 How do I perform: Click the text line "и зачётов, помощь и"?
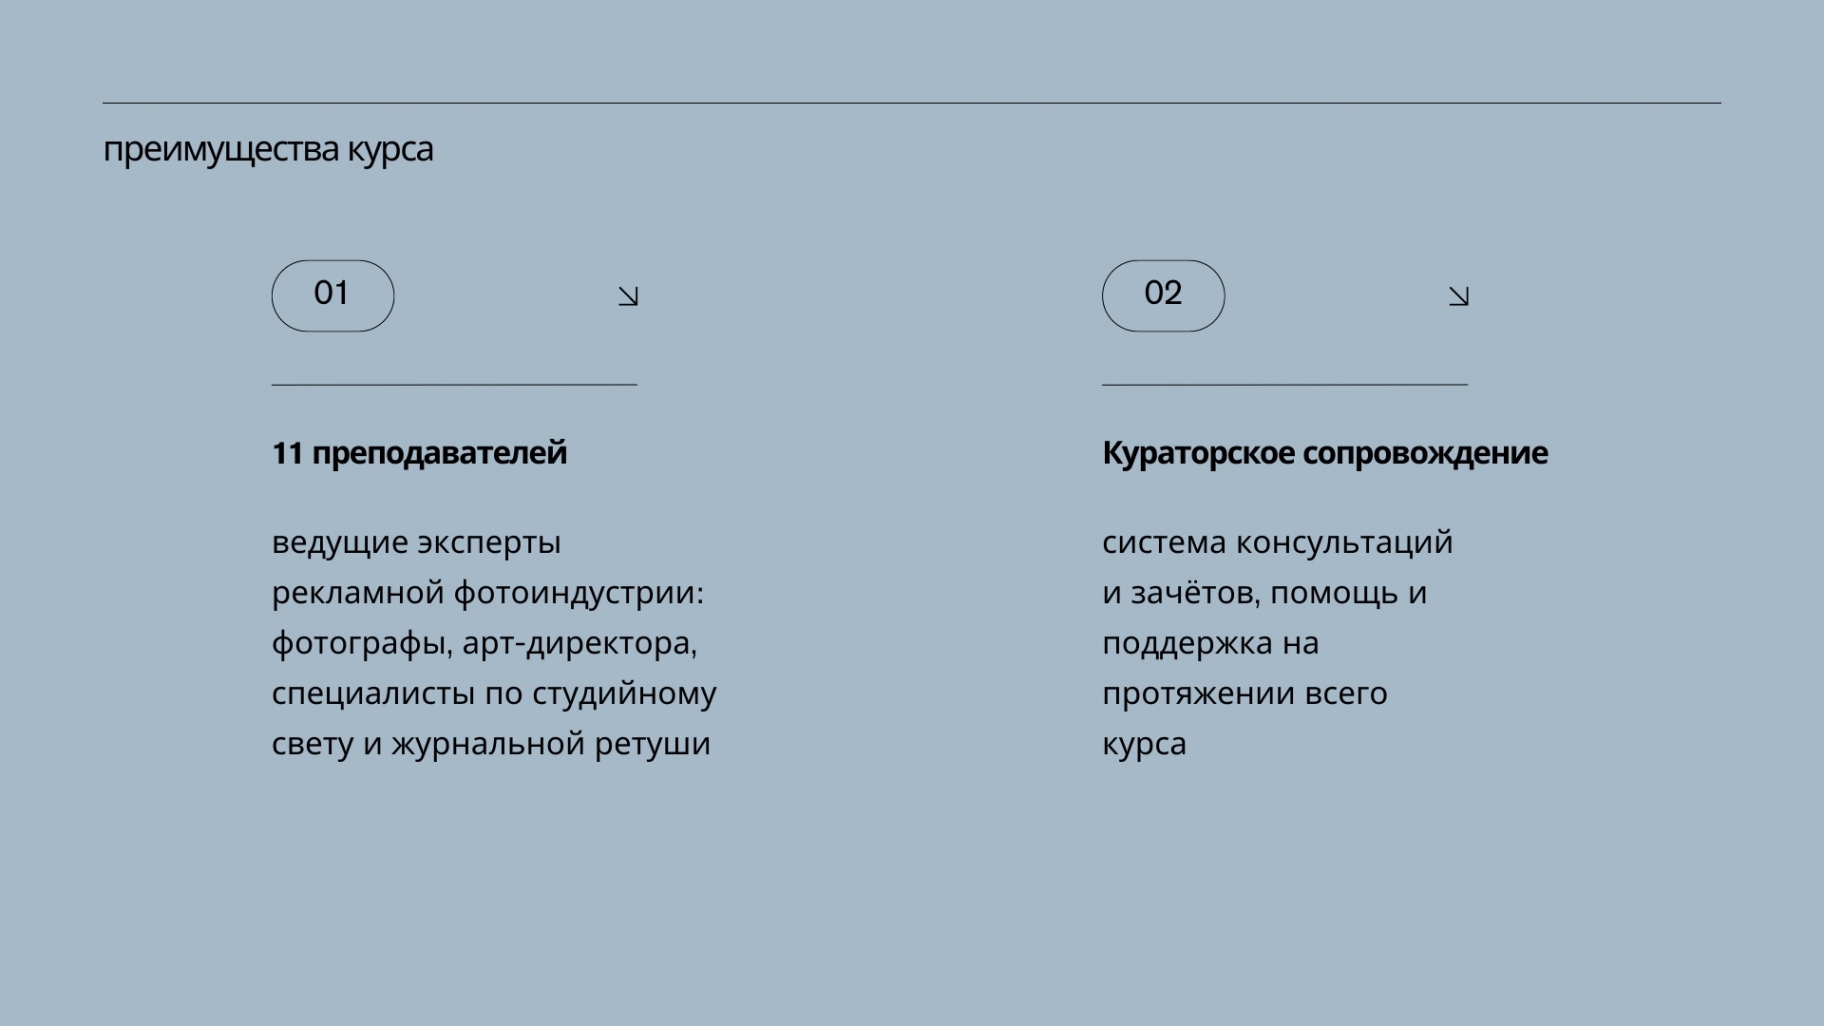pyautogui.click(x=1264, y=593)
